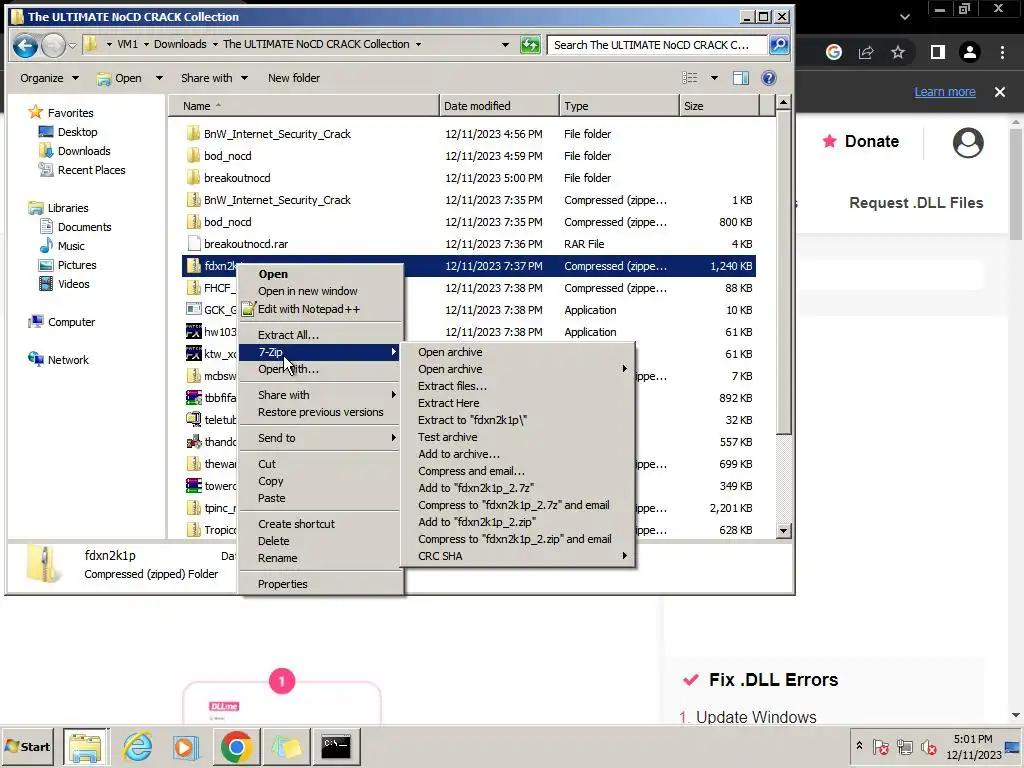Image resolution: width=1024 pixels, height=768 pixels.
Task: Click the Windows Explorer taskbar icon
Action: pyautogui.click(x=86, y=746)
